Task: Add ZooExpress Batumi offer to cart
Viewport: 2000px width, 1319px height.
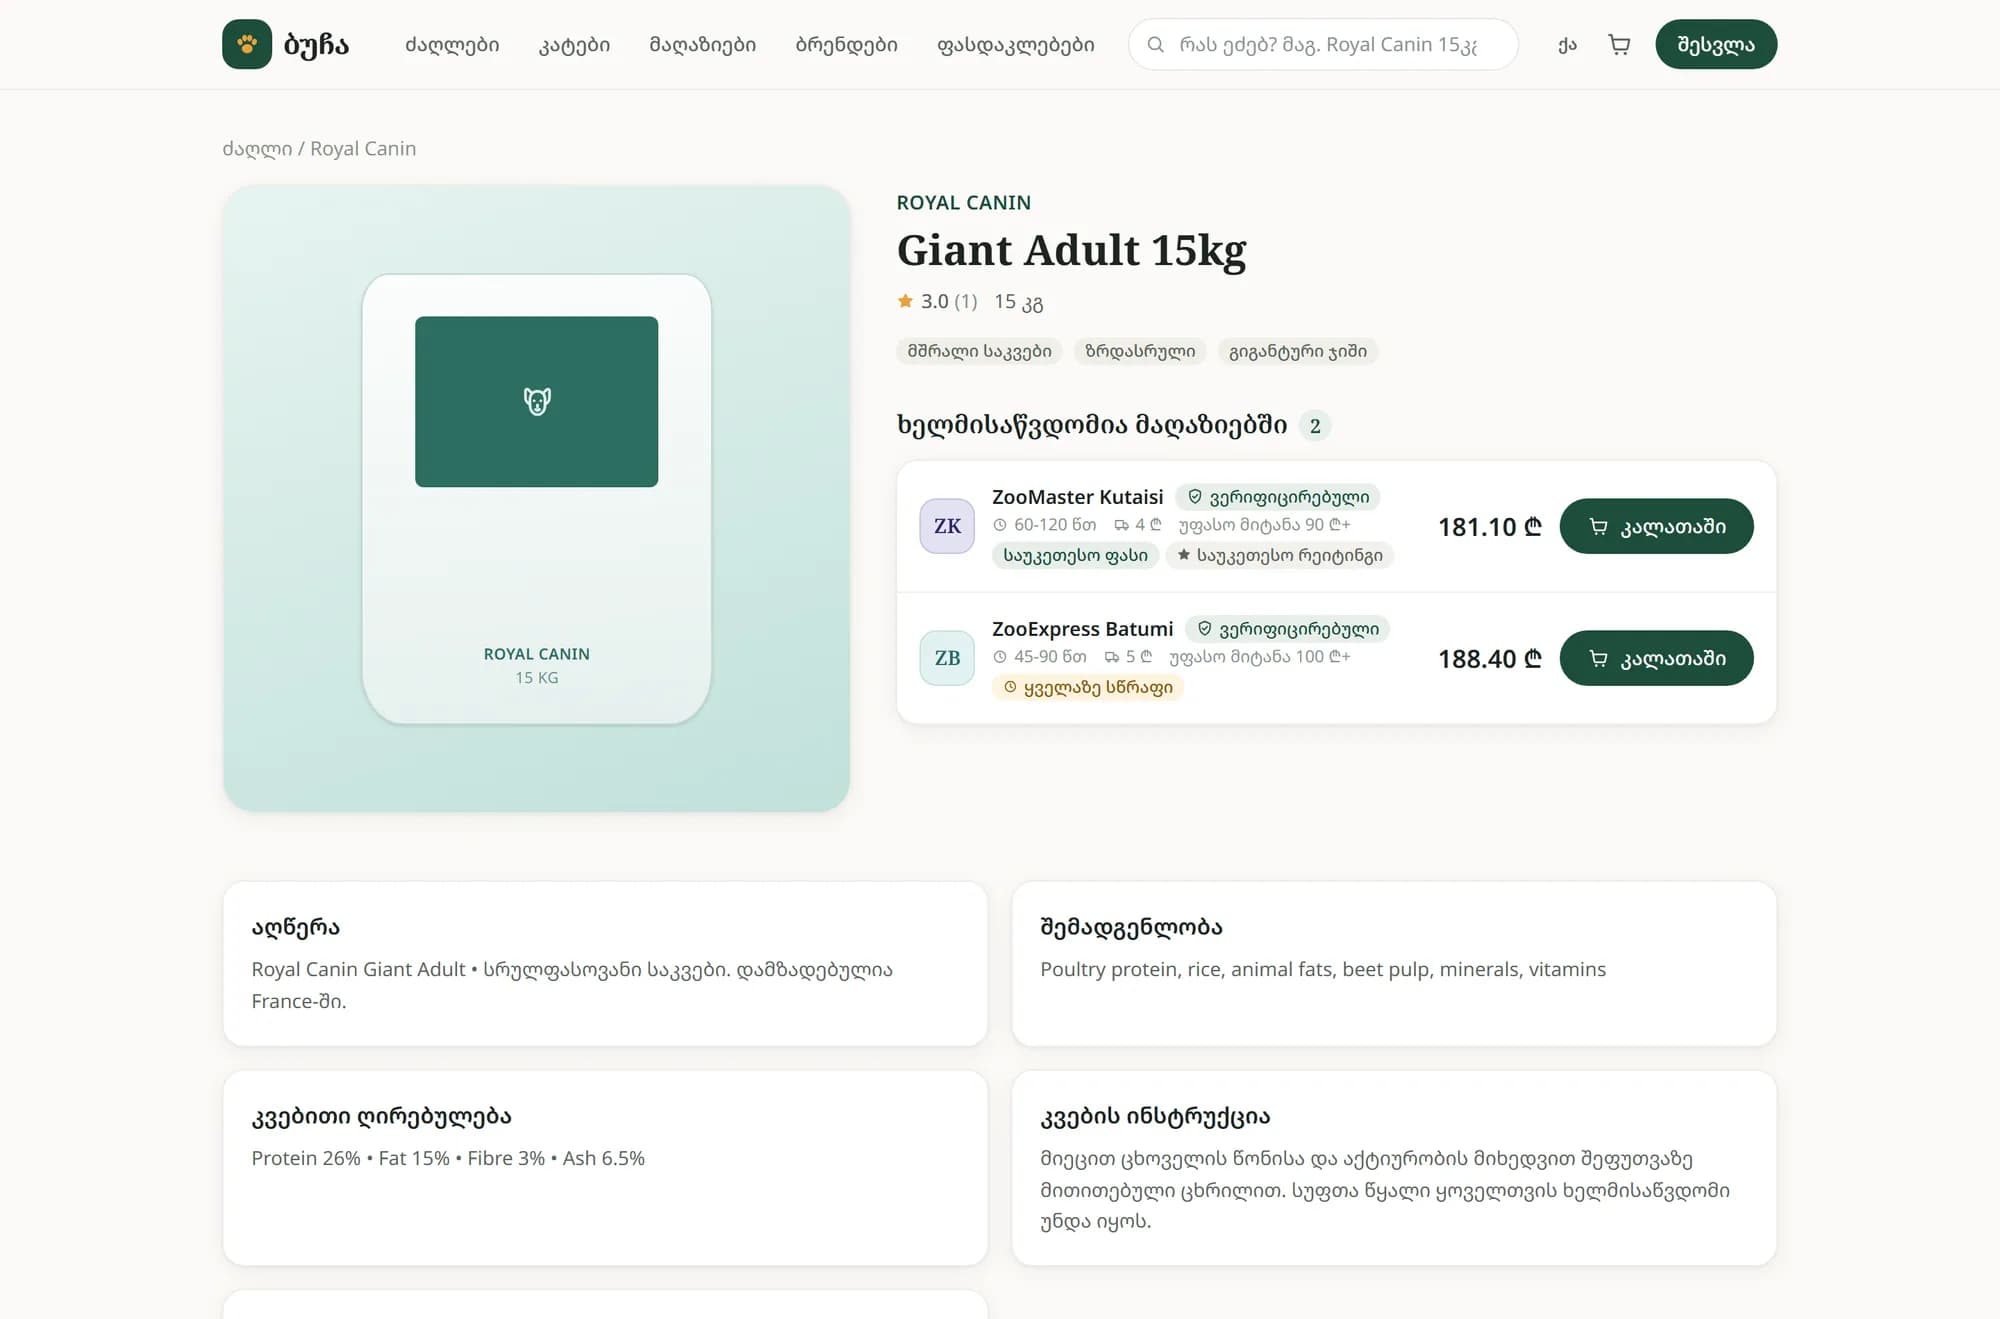Action: (x=1656, y=658)
